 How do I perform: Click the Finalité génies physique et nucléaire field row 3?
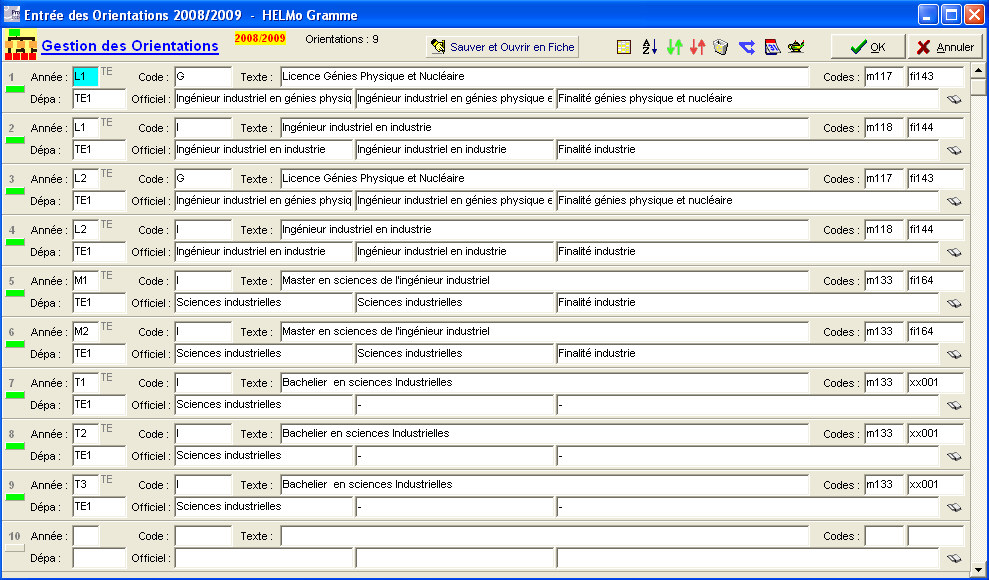[x=747, y=200]
